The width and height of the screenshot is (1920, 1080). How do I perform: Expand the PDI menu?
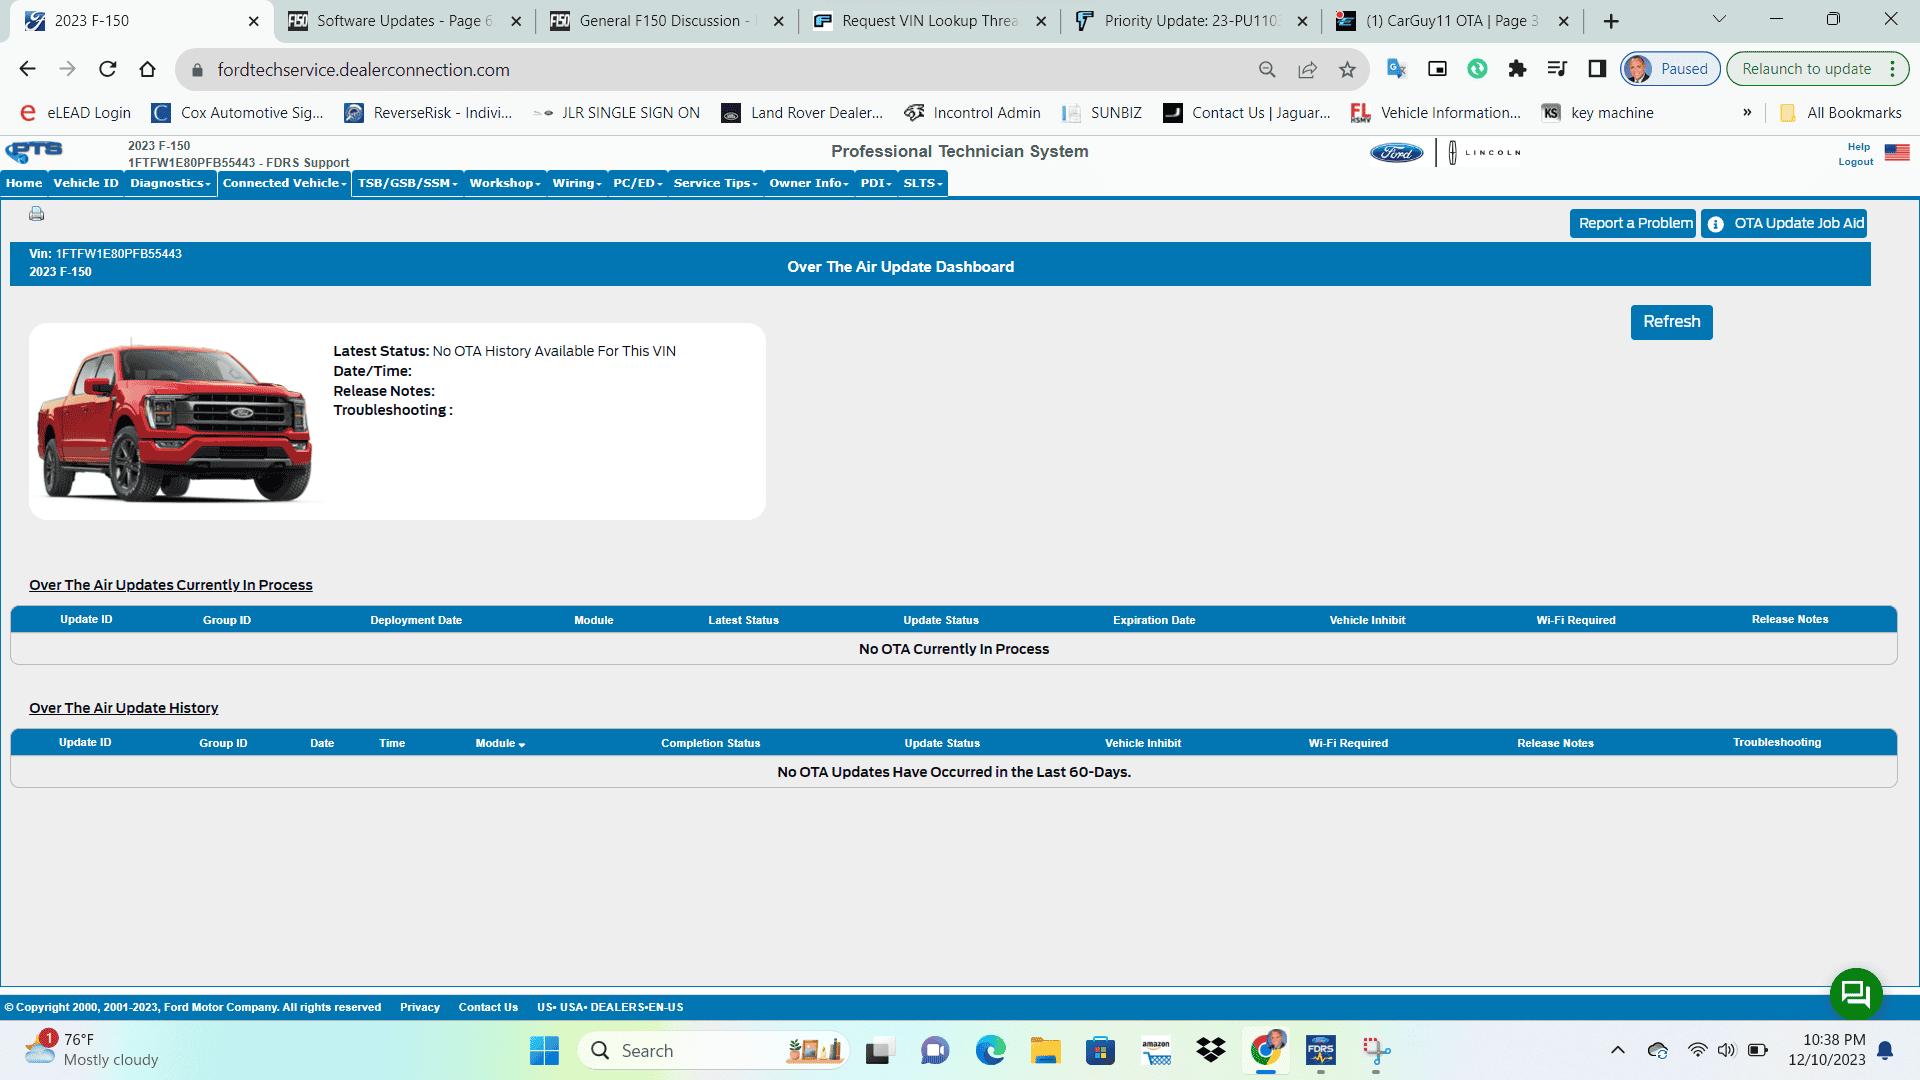tap(876, 183)
